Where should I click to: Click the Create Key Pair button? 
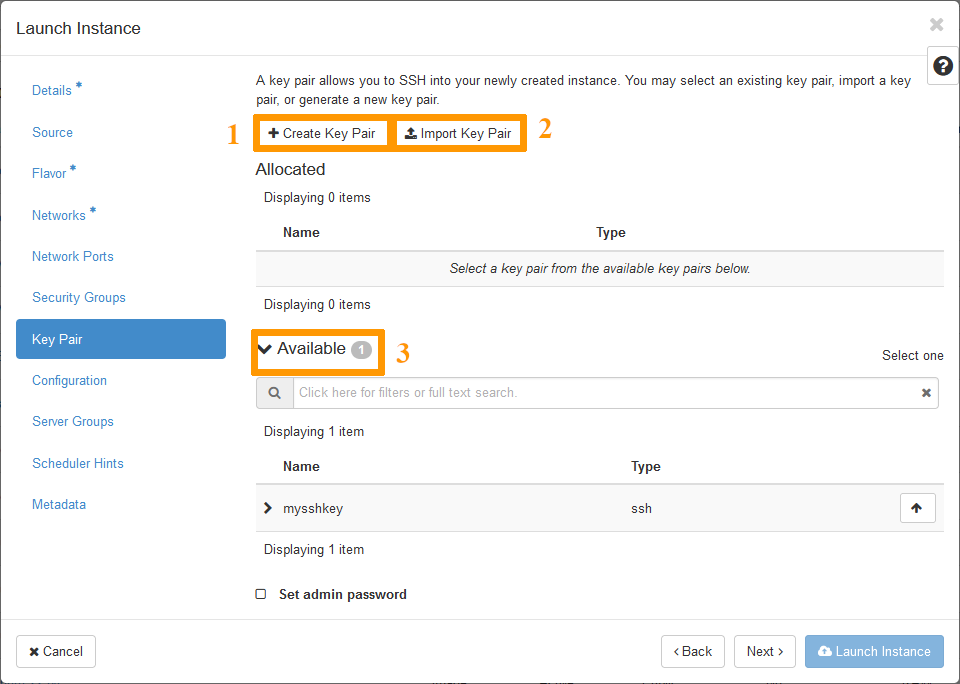point(322,133)
